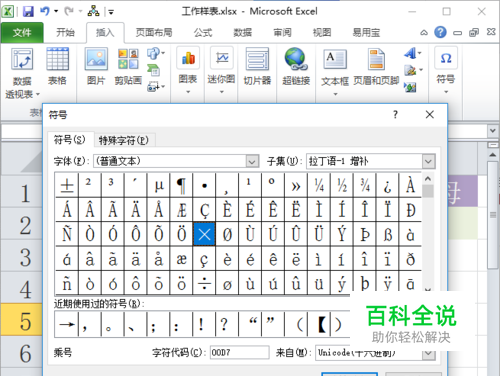Expand the Customize Quick Access Toolbar dropdown
Image resolution: width=500 pixels, height=376 pixels.
(x=111, y=13)
